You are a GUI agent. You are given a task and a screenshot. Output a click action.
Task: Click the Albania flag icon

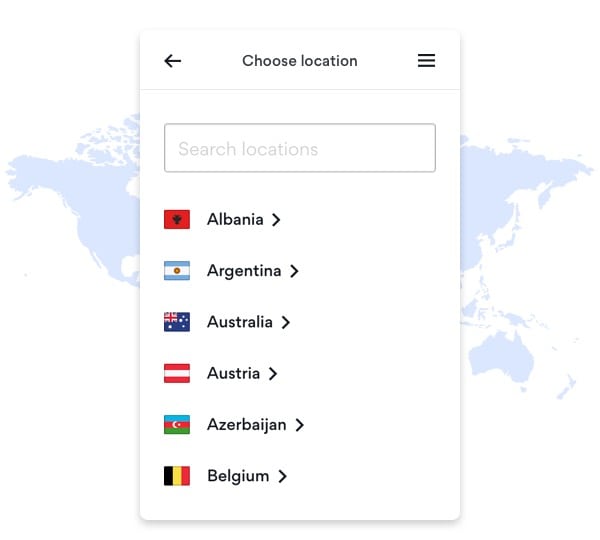pos(177,219)
